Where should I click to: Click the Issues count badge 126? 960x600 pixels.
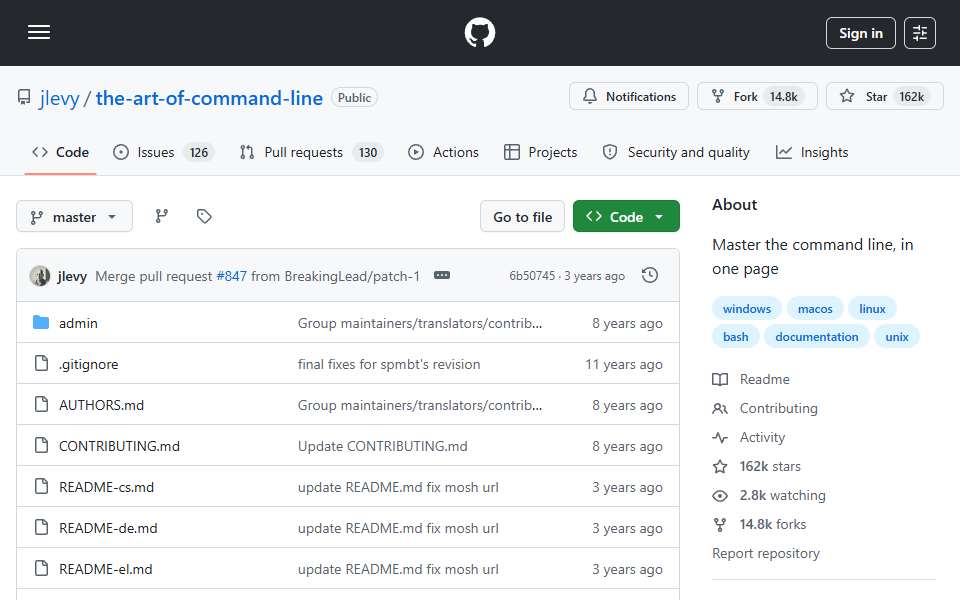pos(198,152)
